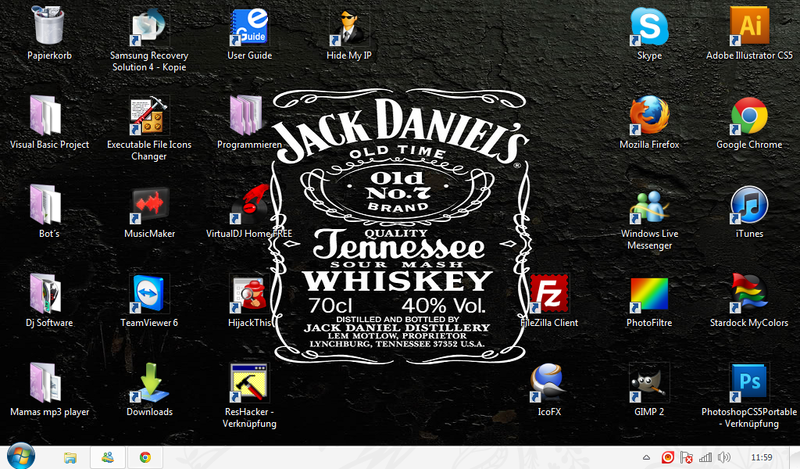This screenshot has height=469, width=800.
Task: Switch to Chrome in the taskbar
Action: pos(145,458)
